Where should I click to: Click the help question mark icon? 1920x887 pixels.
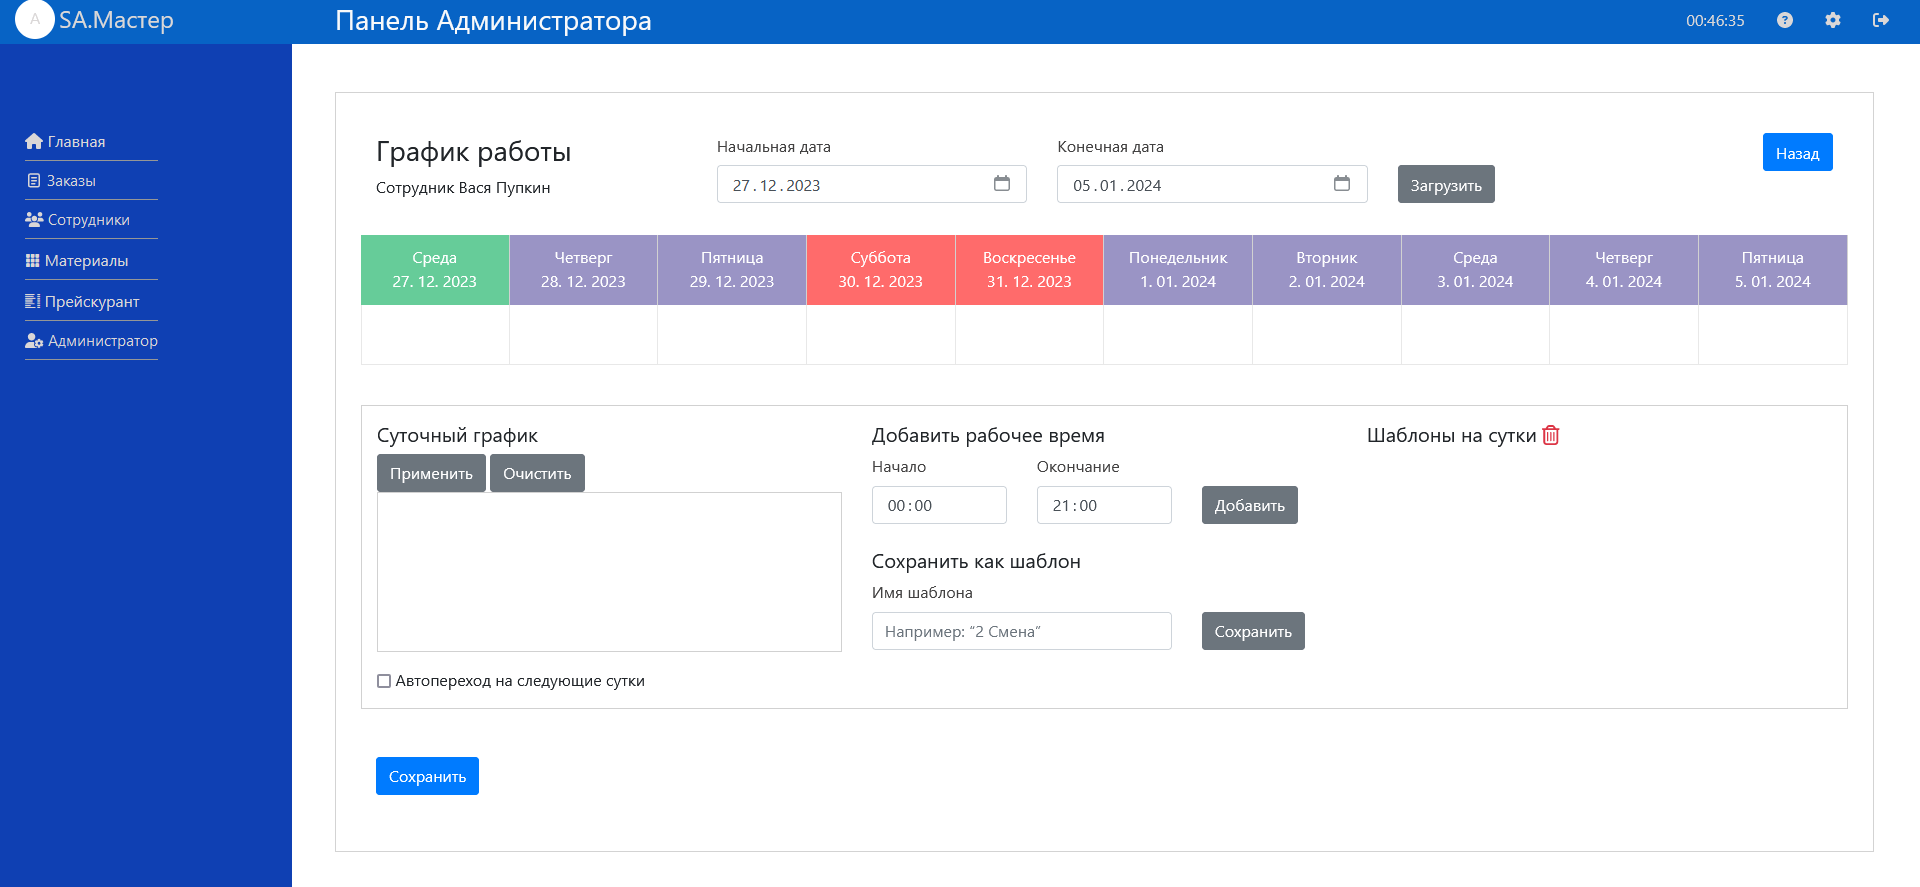[1785, 20]
